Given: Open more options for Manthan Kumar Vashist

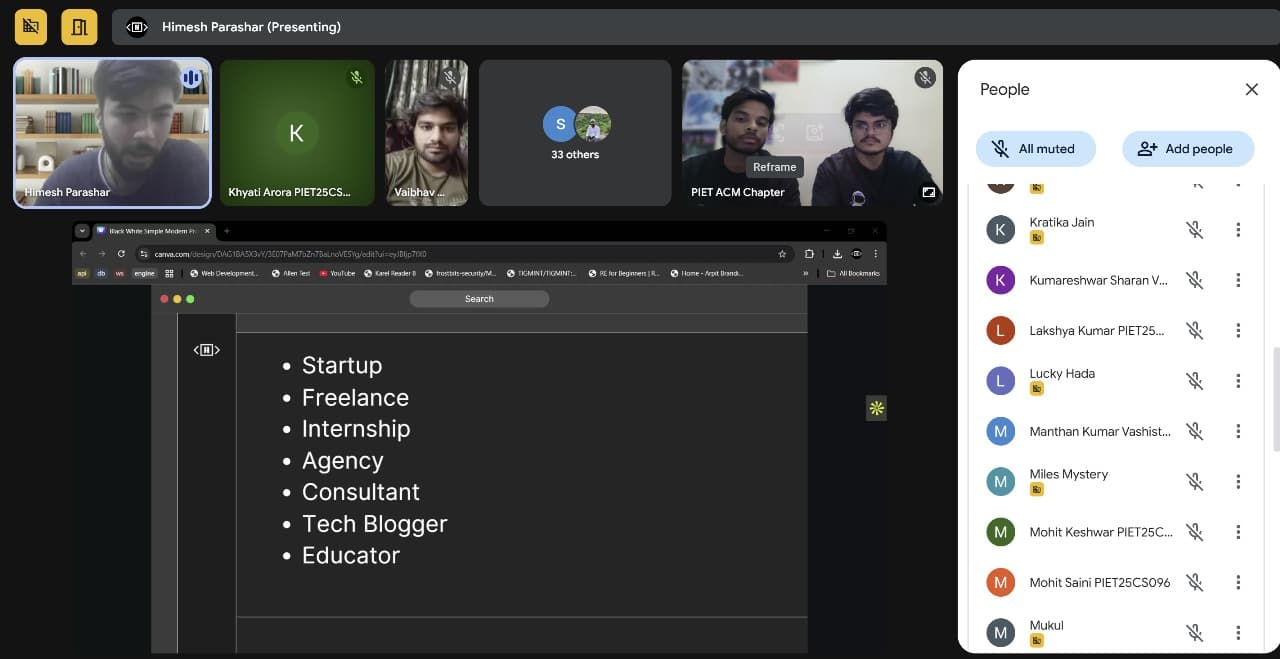Looking at the screenshot, I should [1238, 431].
